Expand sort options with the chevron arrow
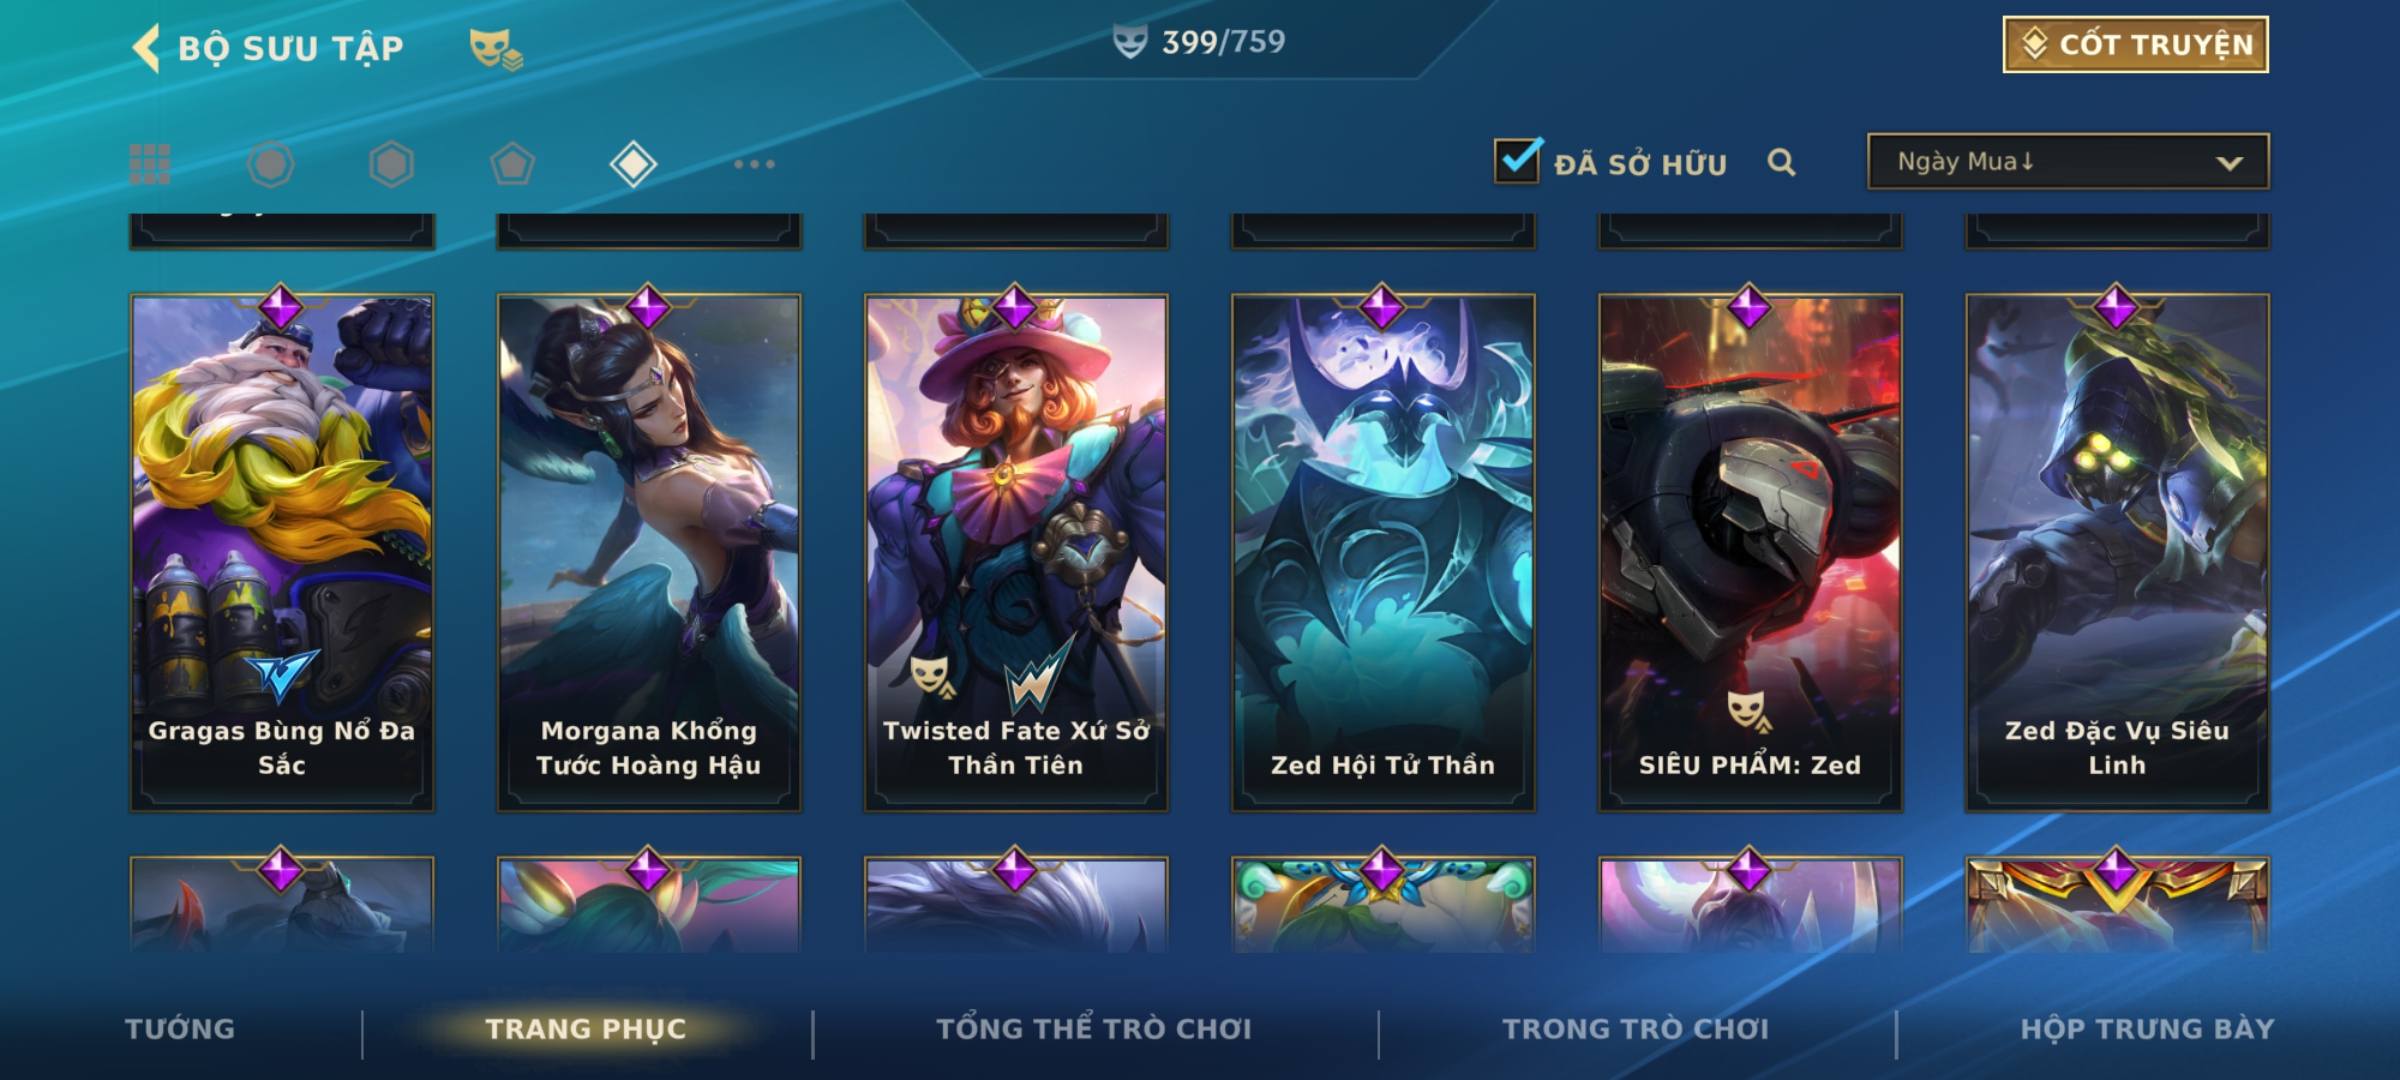The width and height of the screenshot is (2400, 1080). click(x=2229, y=163)
